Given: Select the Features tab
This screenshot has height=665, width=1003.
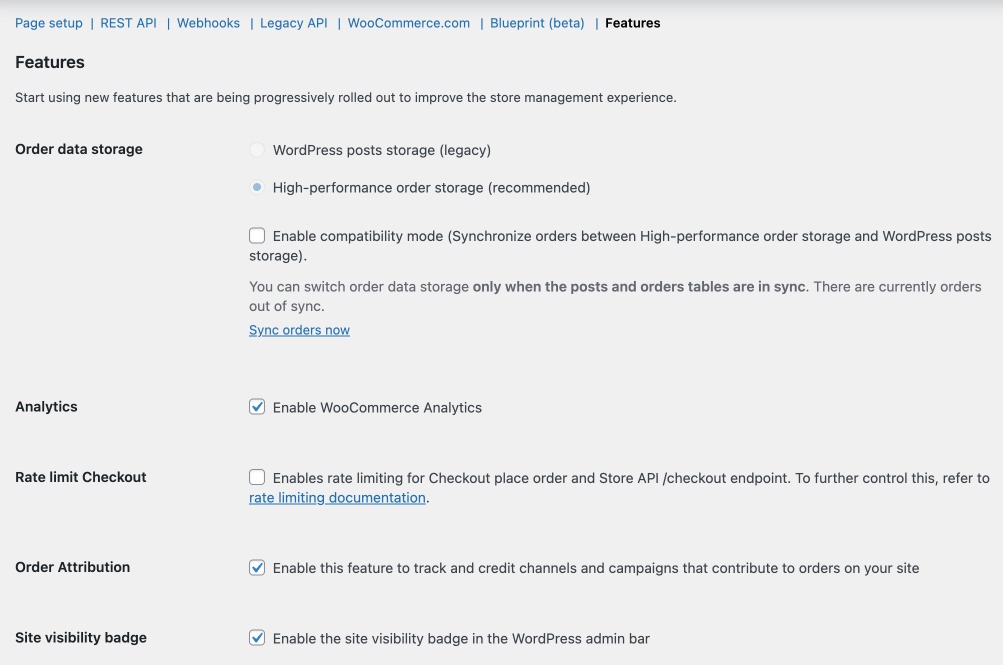Looking at the screenshot, I should click(632, 23).
